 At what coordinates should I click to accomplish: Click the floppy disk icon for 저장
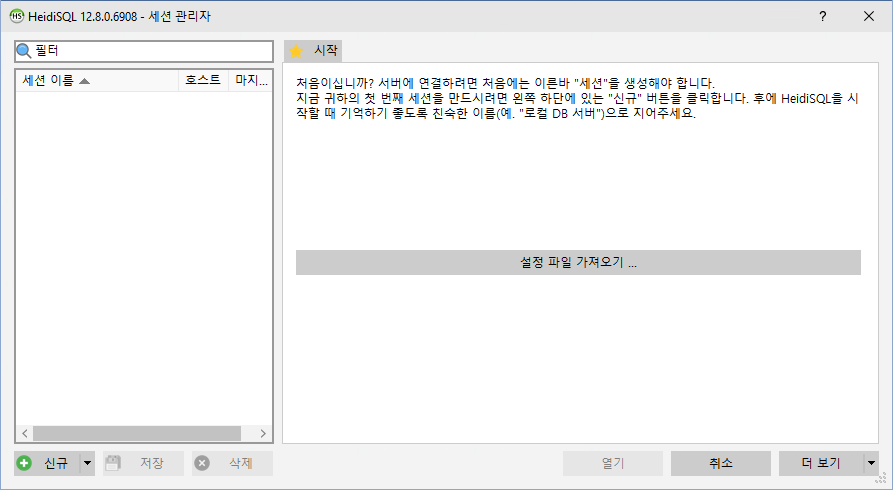click(x=113, y=463)
